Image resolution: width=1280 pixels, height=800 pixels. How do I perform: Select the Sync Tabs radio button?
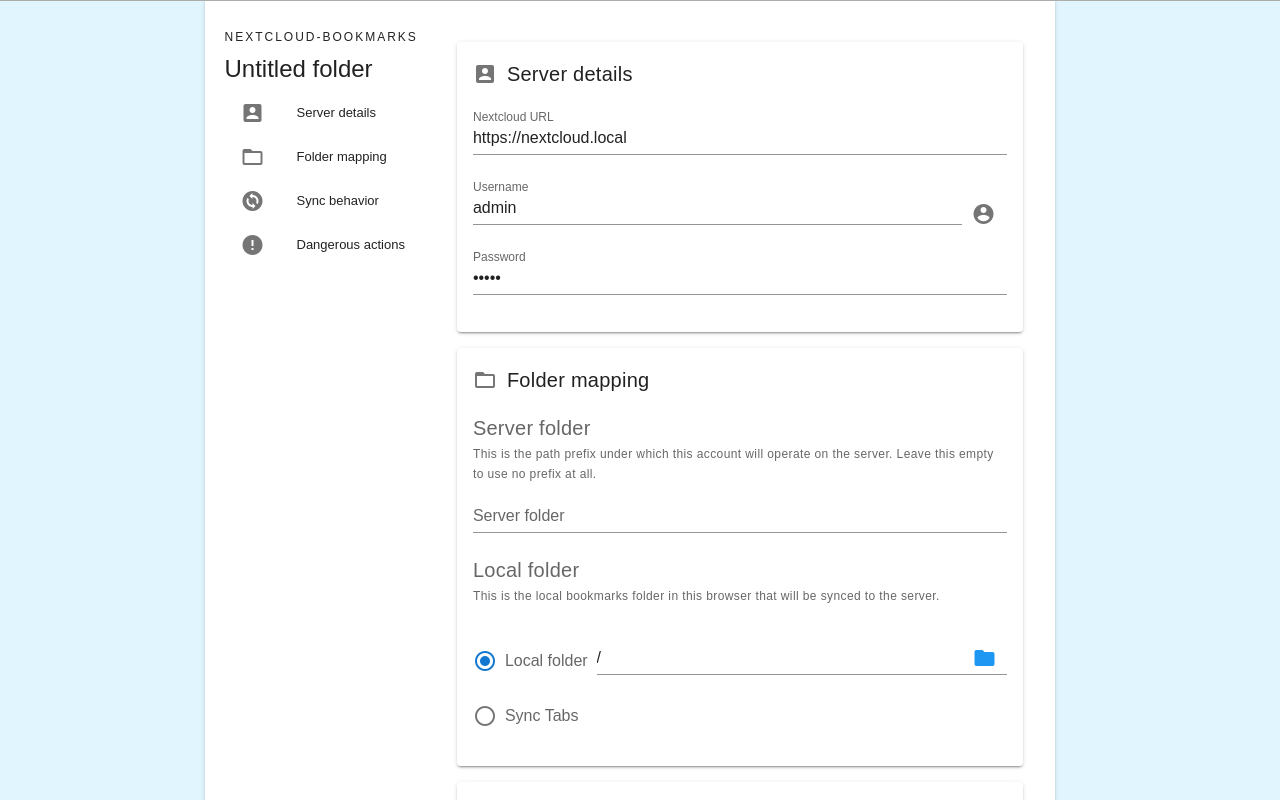(x=485, y=716)
